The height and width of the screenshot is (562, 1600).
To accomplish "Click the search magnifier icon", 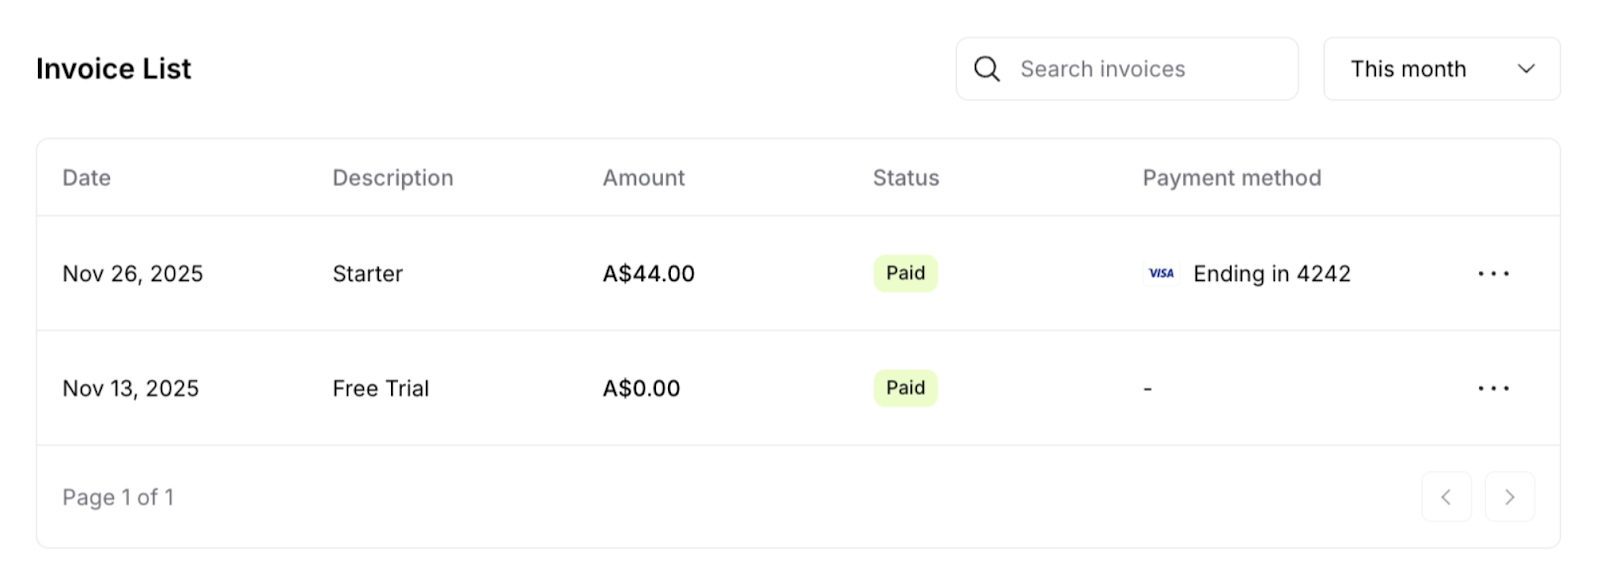I will pyautogui.click(x=987, y=69).
